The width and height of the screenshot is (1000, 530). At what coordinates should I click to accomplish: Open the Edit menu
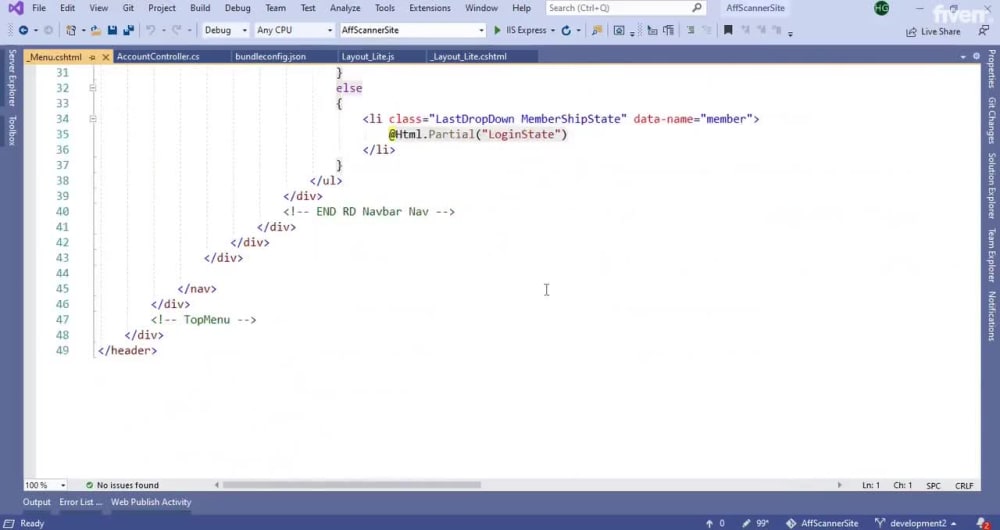click(67, 8)
